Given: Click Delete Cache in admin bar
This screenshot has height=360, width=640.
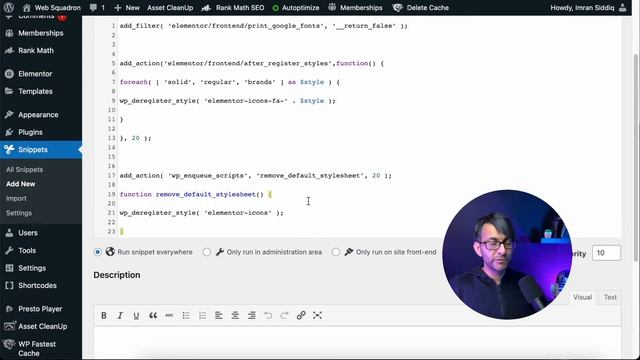Looking at the screenshot, I should point(420,7).
